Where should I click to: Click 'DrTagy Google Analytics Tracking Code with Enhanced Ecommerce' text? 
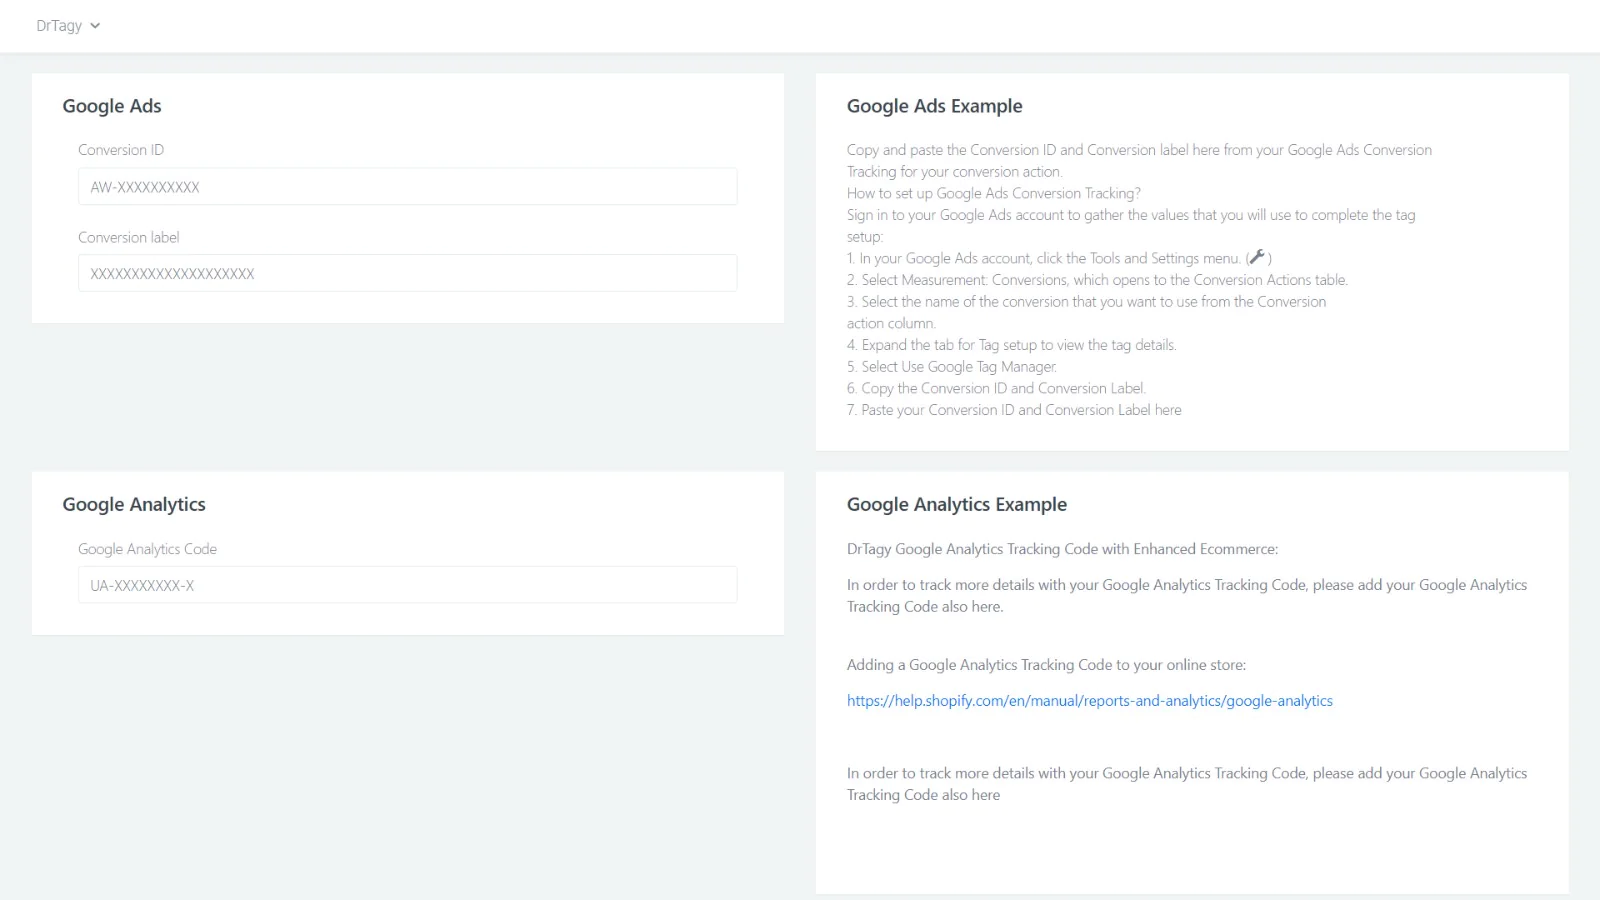pyautogui.click(x=1062, y=549)
